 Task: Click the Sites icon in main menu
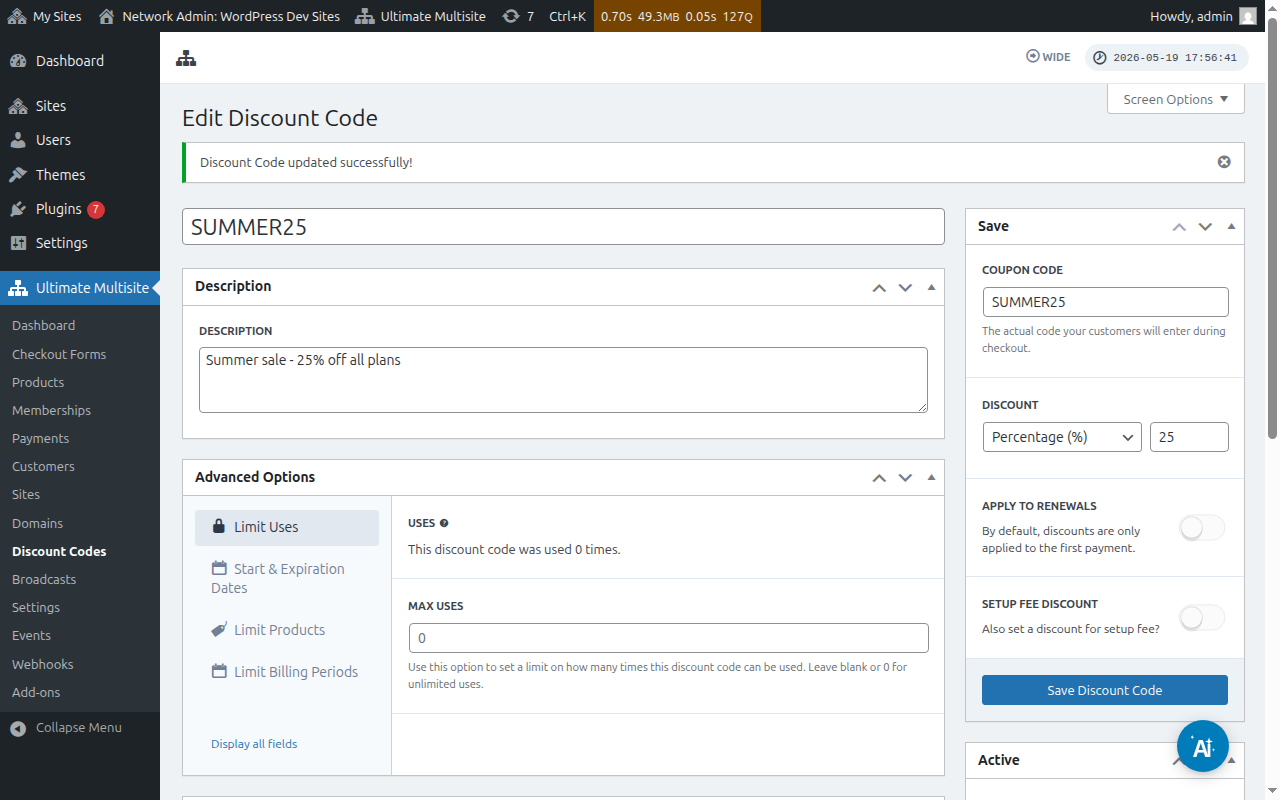(x=18, y=106)
